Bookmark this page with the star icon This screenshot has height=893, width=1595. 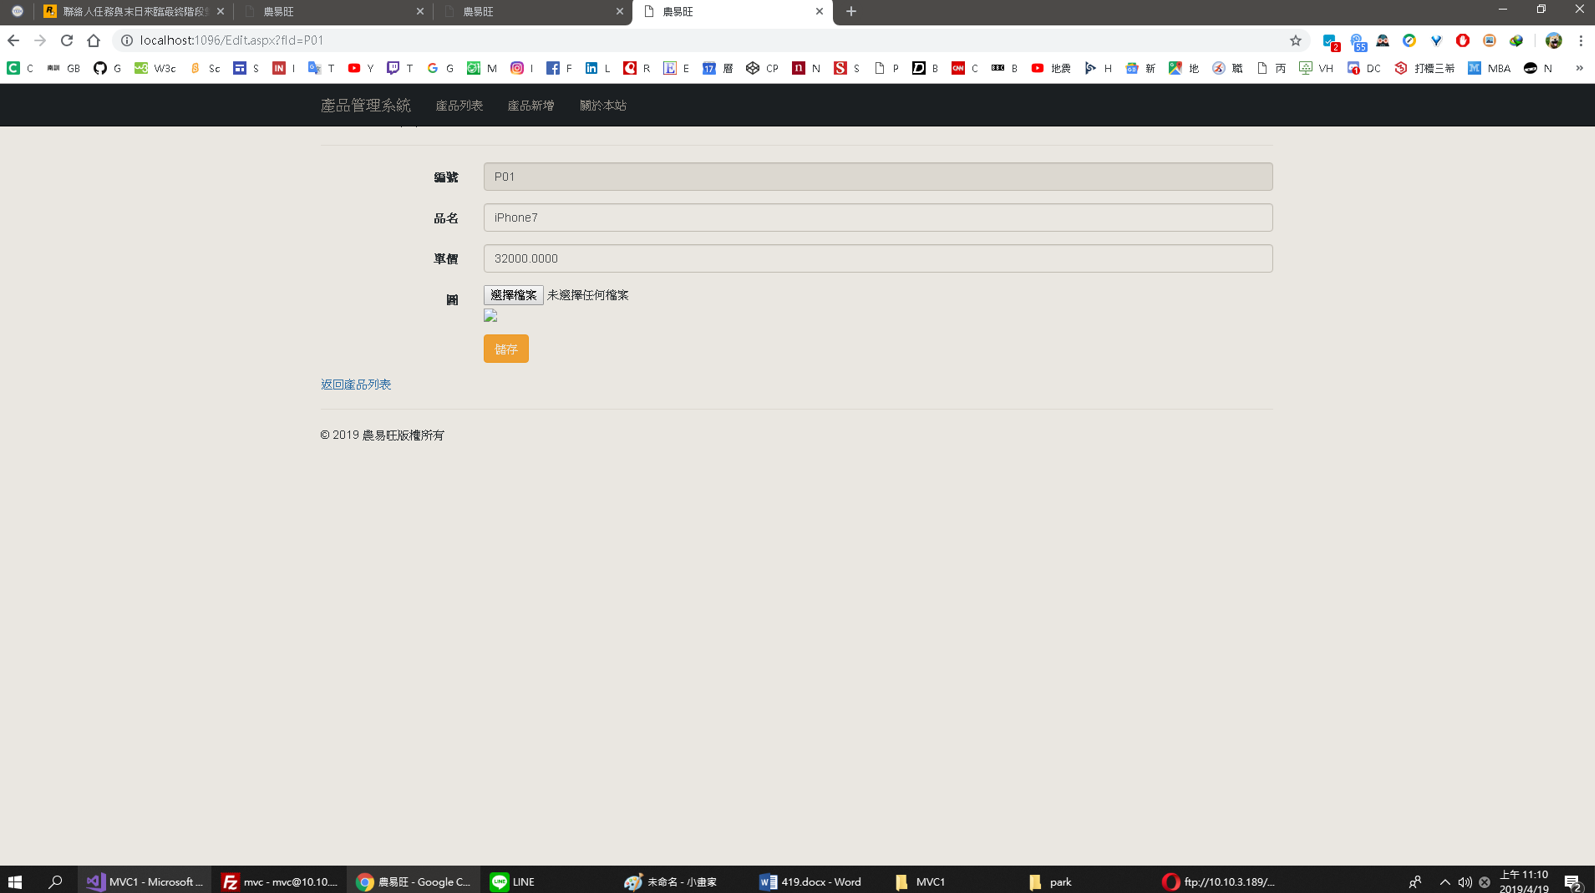tap(1295, 41)
